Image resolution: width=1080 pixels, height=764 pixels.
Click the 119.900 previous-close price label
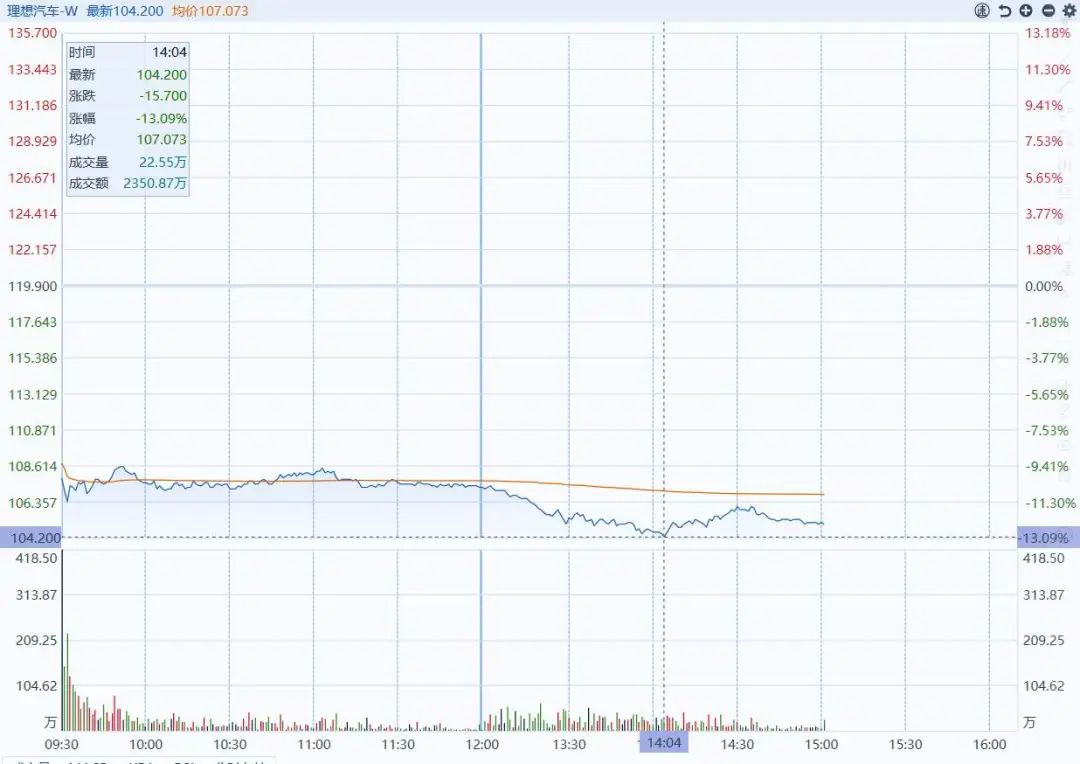click(32, 286)
